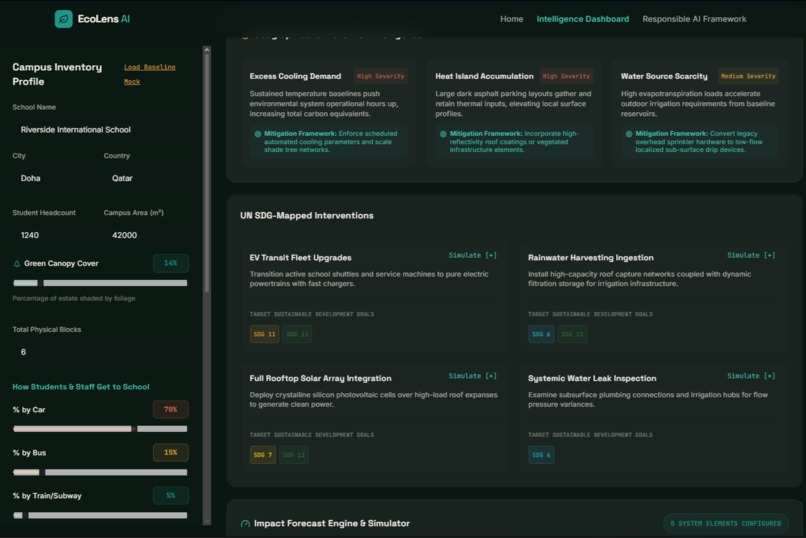This screenshot has width=806, height=538.
Task: Open the Intelligence Dashboard nav item
Action: pos(582,19)
